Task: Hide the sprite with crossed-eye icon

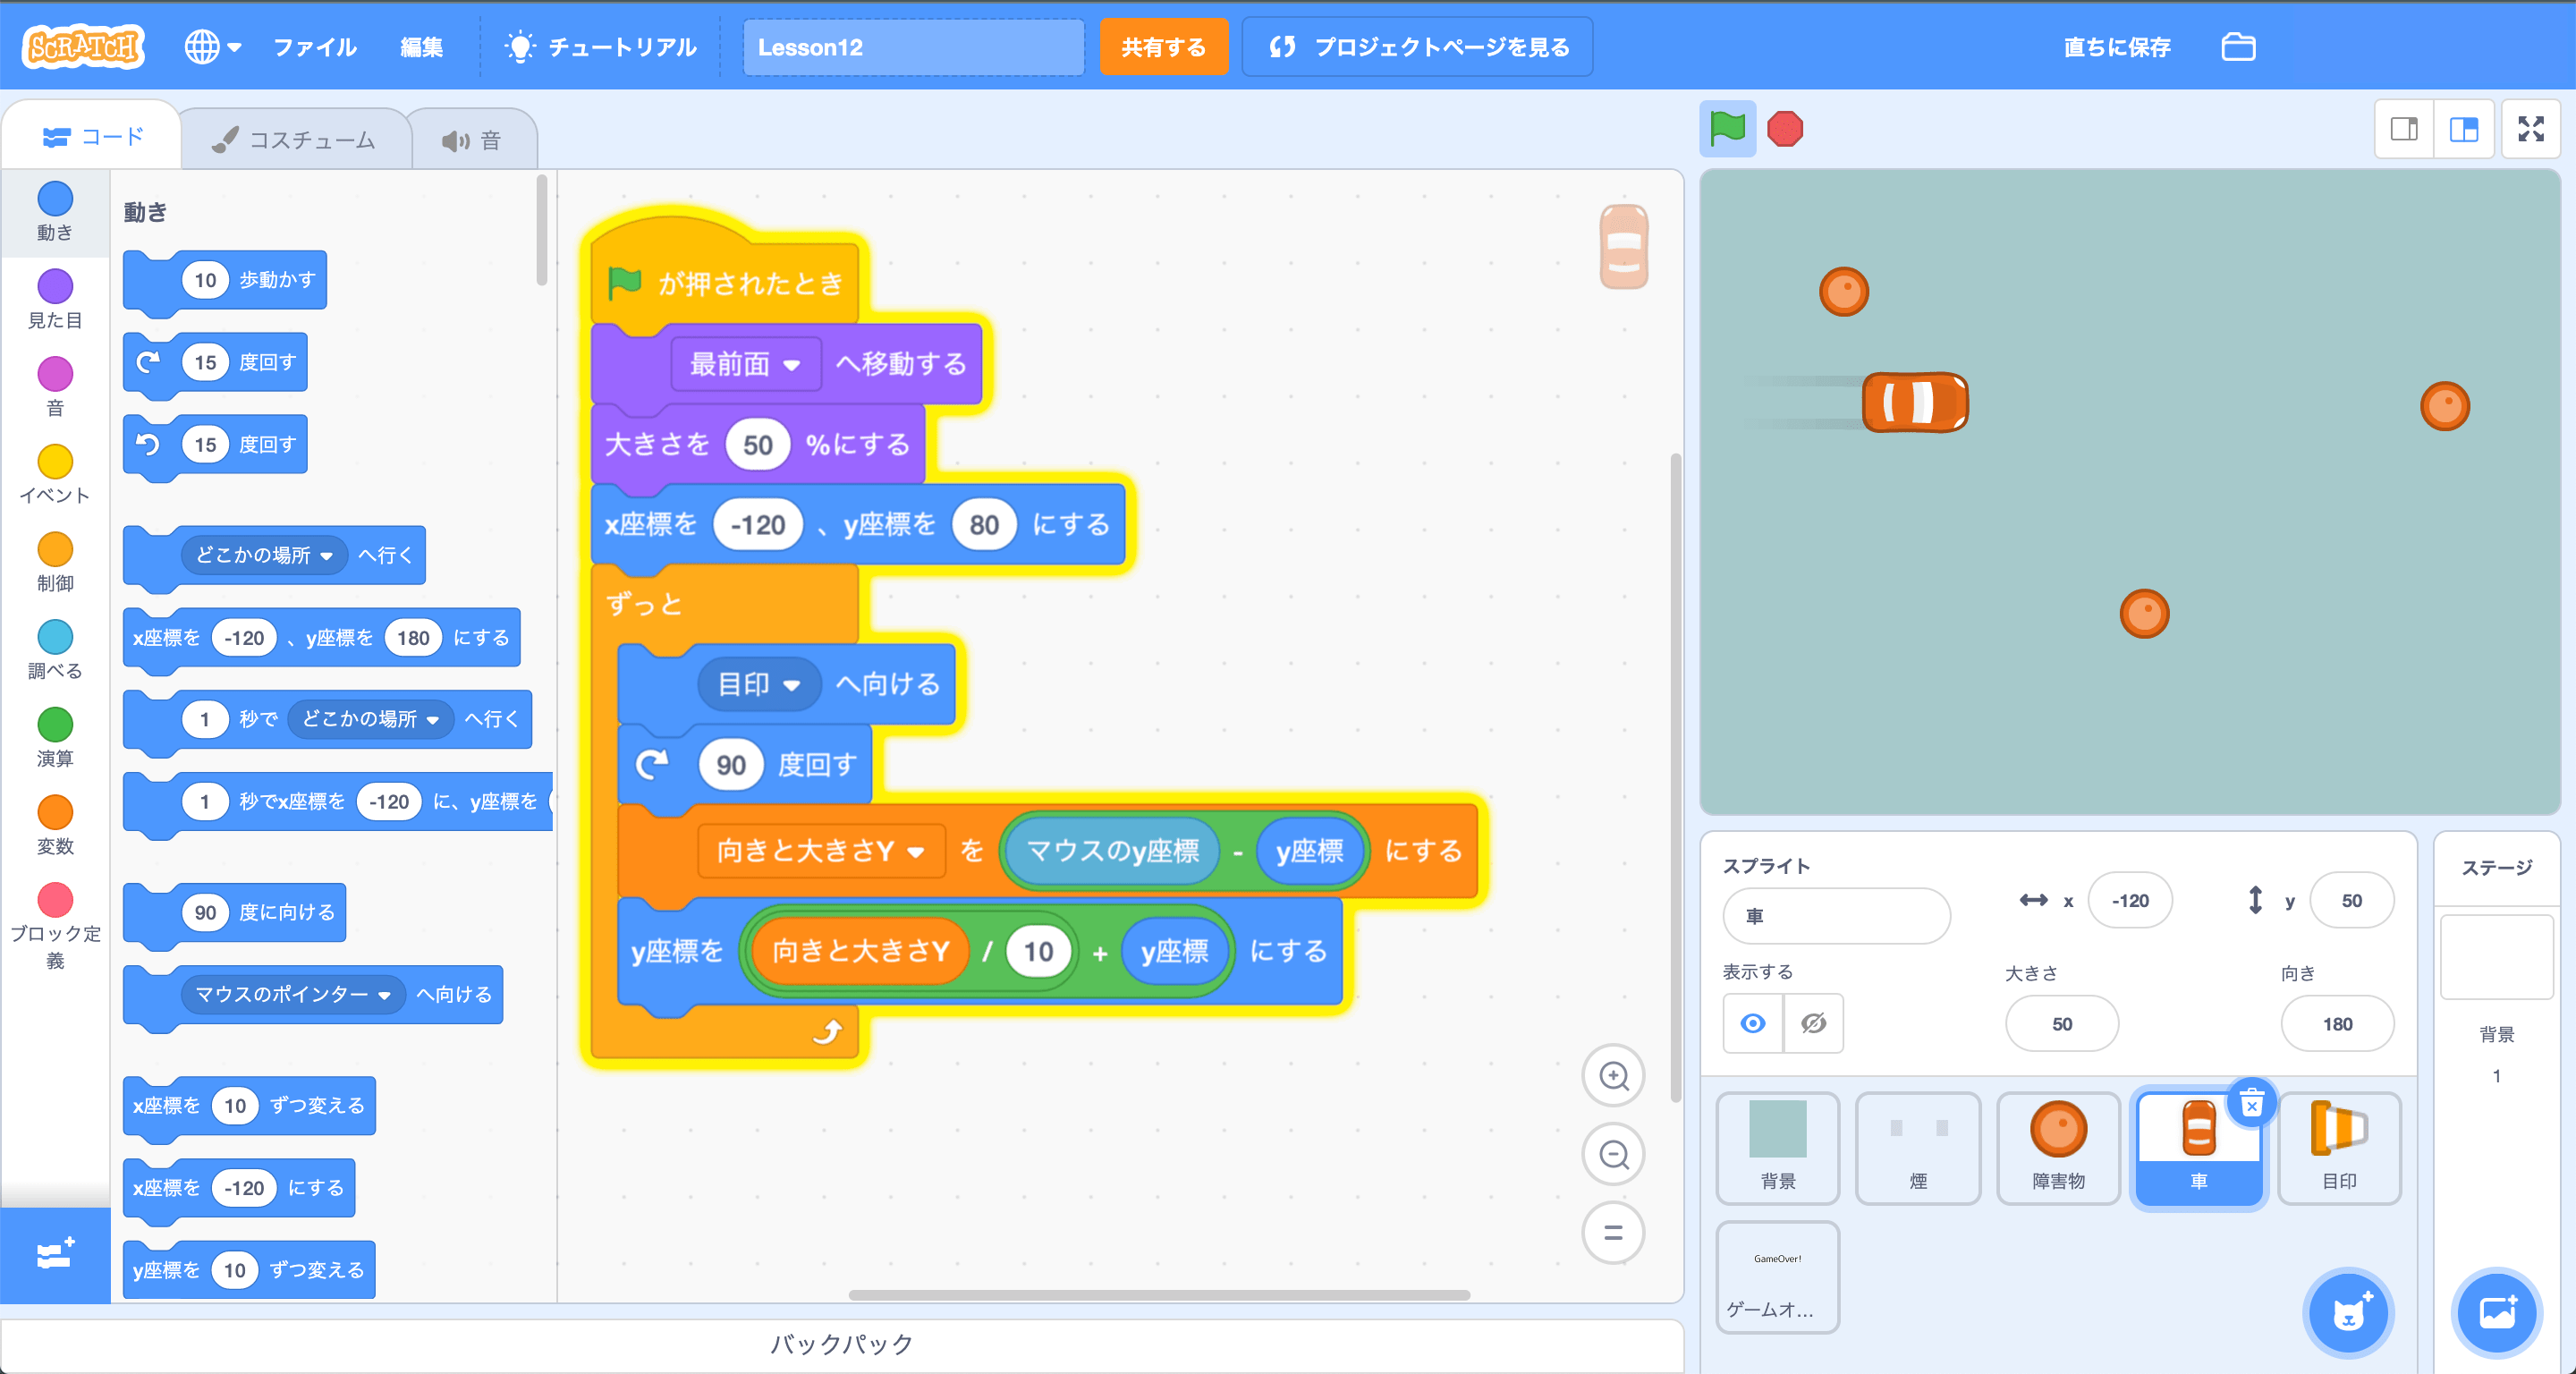Action: coord(1813,1023)
